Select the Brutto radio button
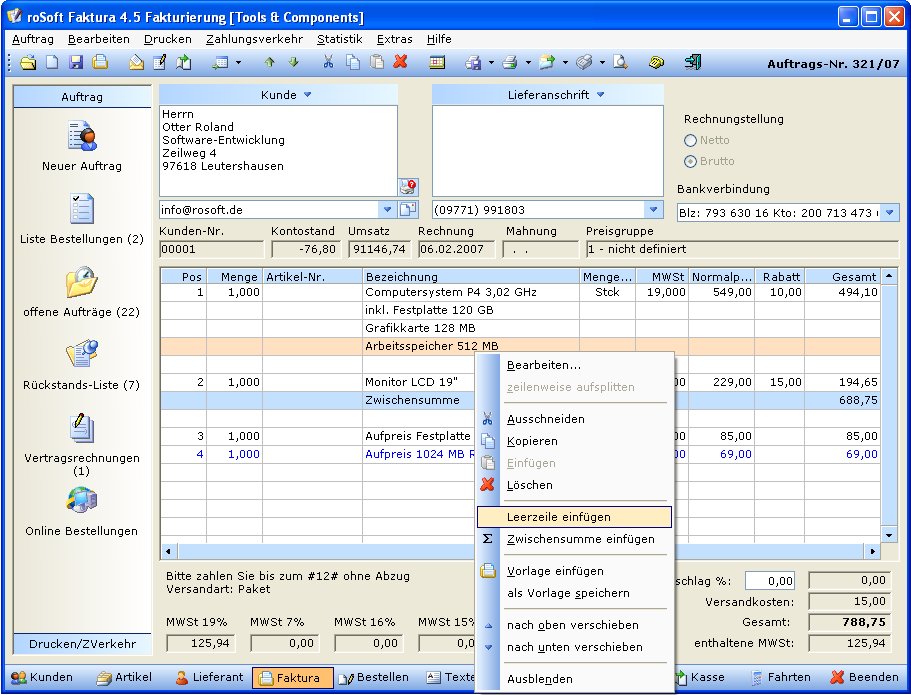The height and width of the screenshot is (695, 911). point(690,162)
